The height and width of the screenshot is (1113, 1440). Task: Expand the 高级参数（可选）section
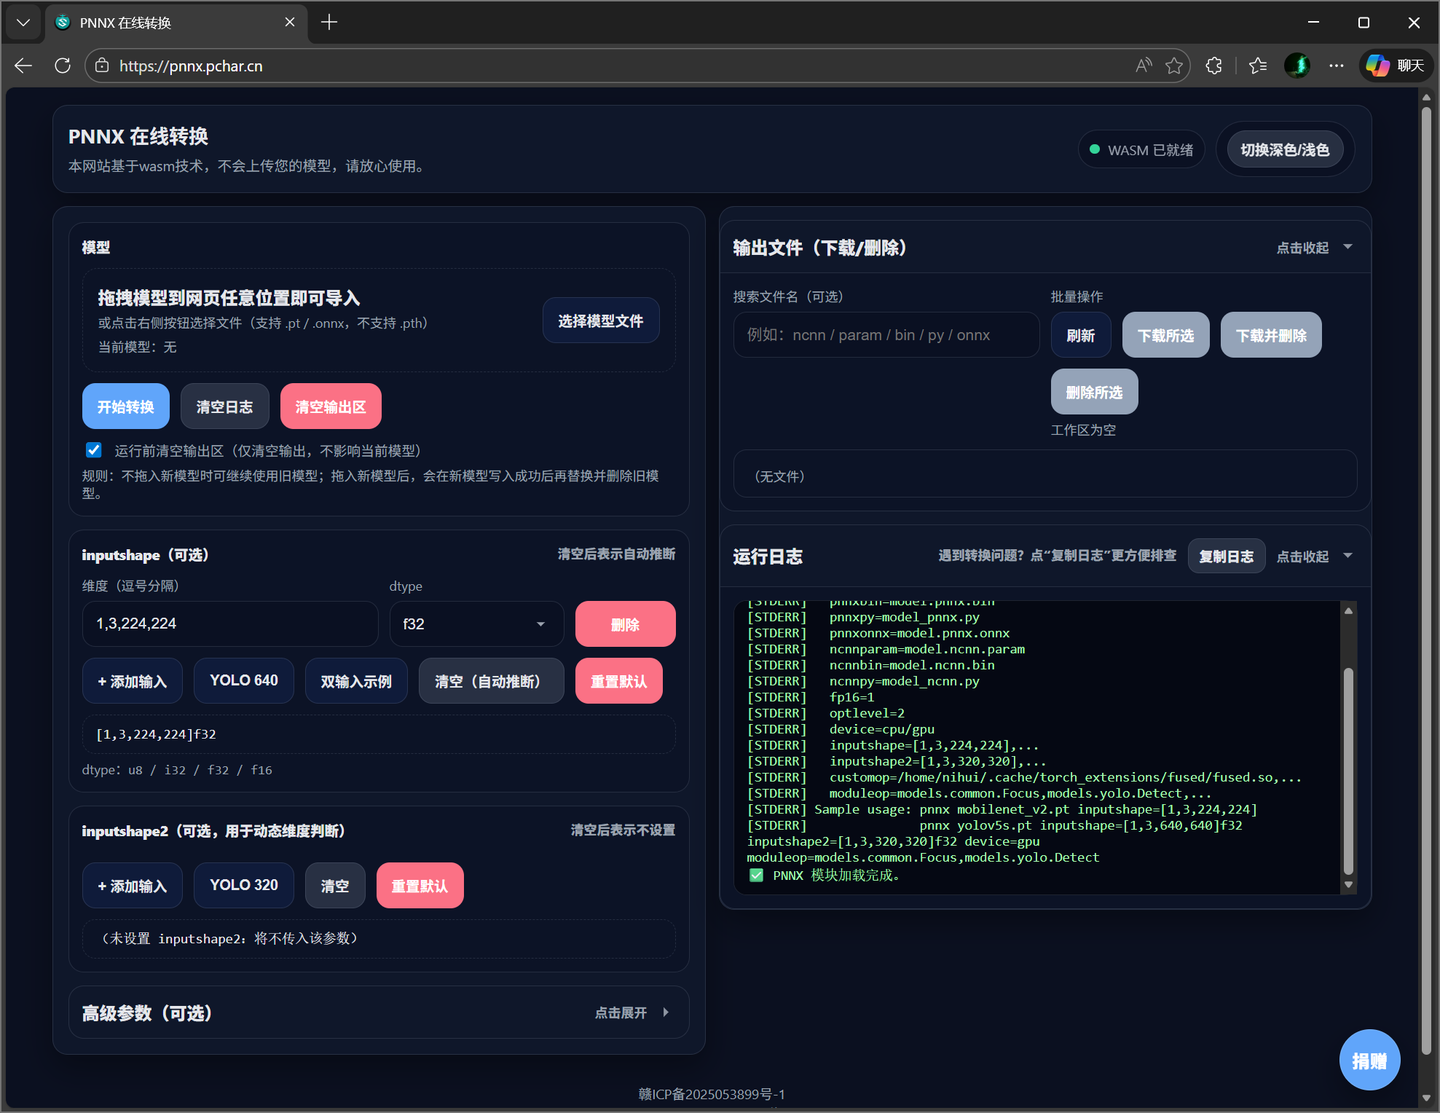coord(379,1013)
